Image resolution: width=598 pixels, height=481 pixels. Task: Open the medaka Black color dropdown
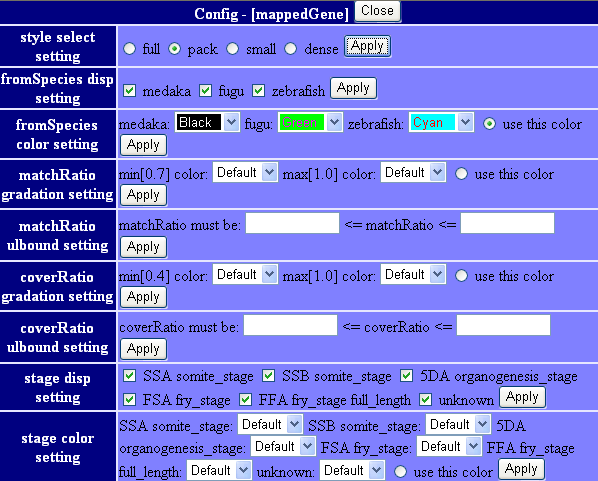(x=207, y=122)
